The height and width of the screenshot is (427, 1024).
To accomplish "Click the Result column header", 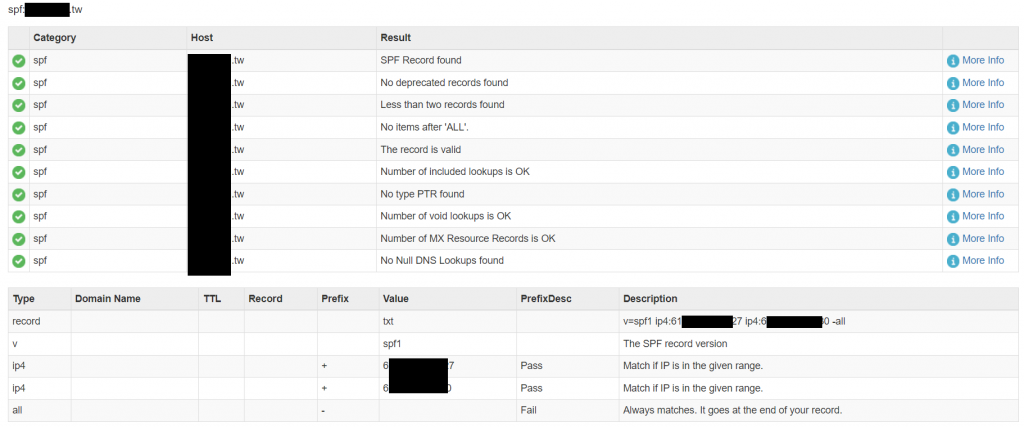I will [x=396, y=38].
